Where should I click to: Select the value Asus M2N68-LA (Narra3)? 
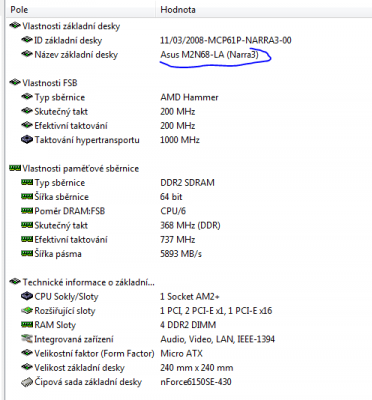click(x=209, y=54)
